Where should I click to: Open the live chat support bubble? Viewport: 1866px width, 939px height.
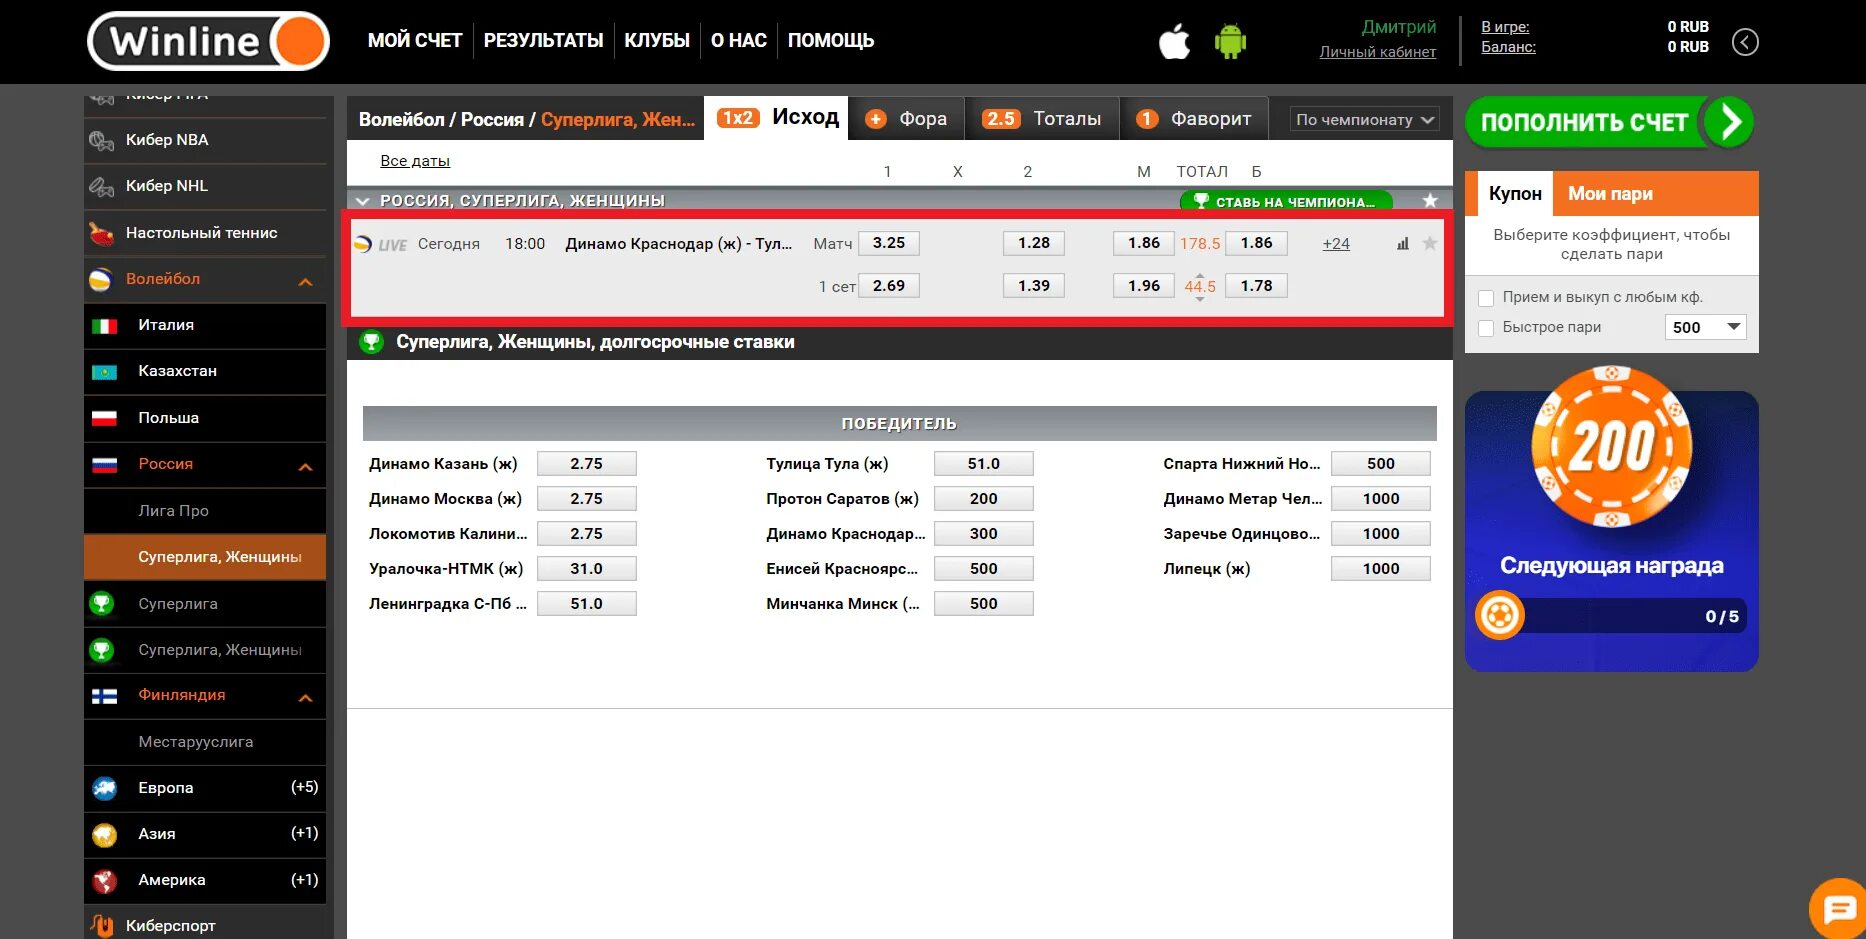pos(1838,908)
